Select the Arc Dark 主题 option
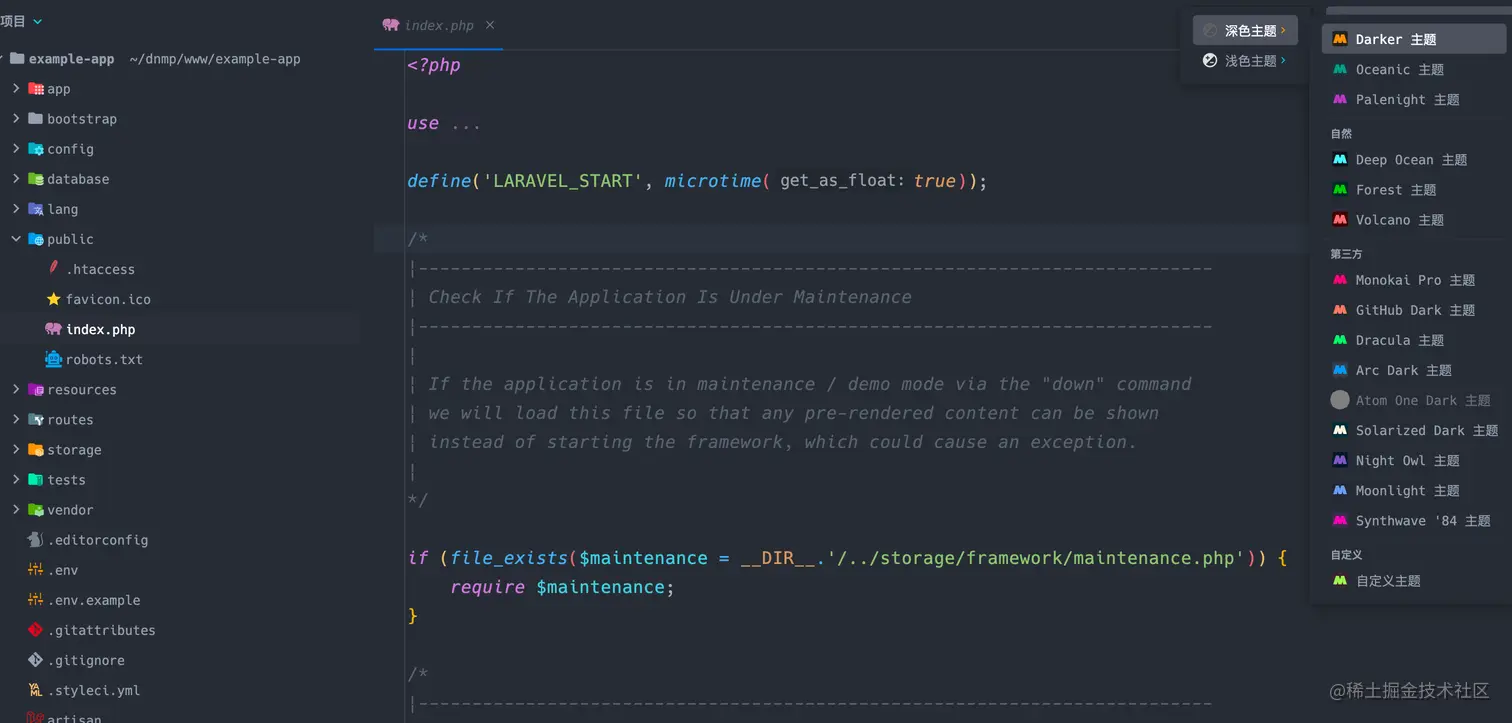Screen dimensions: 1512x723 [x=1414, y=370]
